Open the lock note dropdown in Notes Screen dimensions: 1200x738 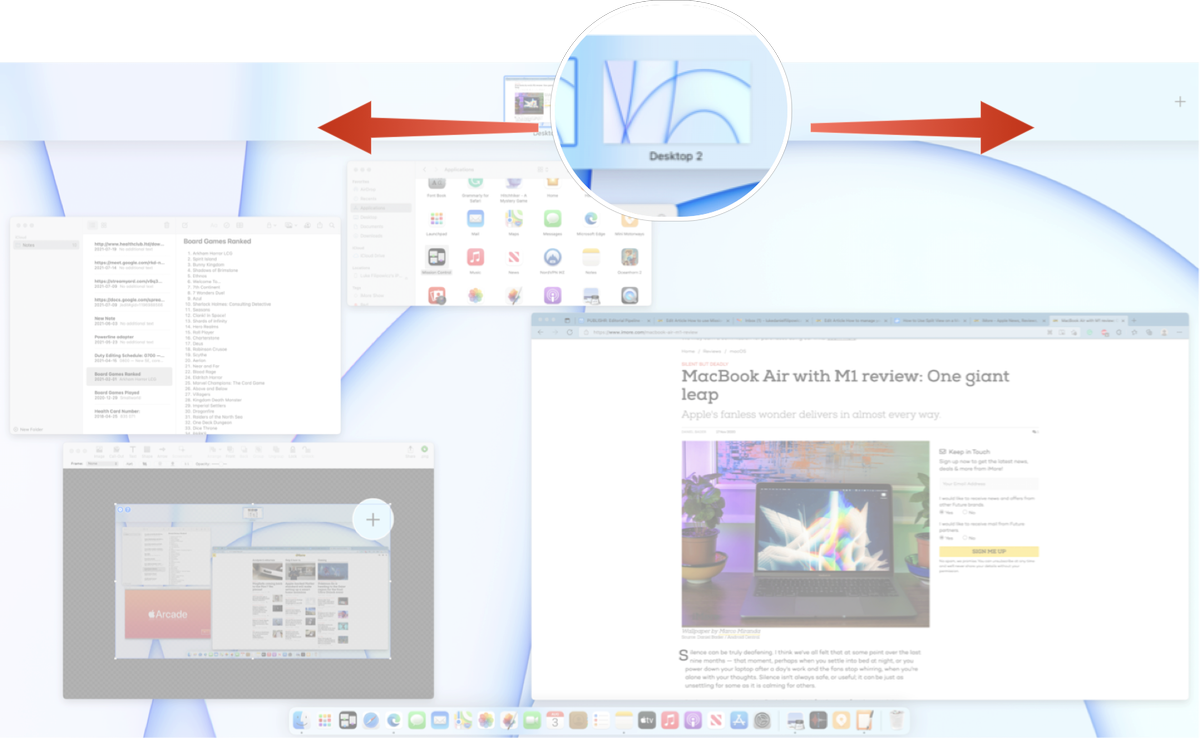272,225
